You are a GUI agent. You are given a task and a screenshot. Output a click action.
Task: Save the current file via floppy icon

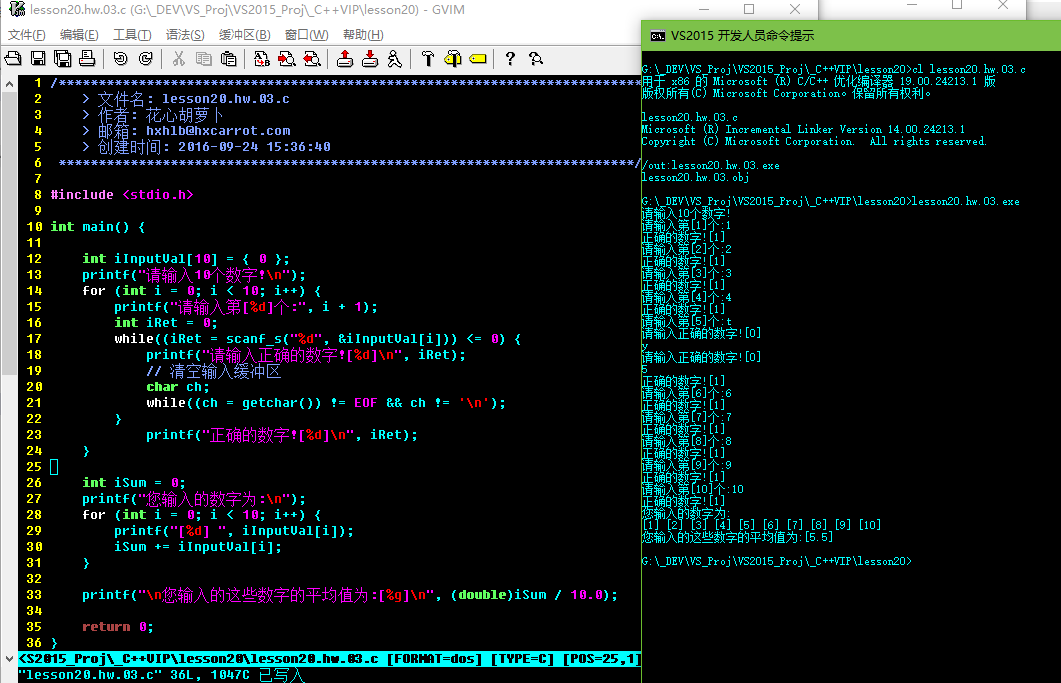(38, 59)
